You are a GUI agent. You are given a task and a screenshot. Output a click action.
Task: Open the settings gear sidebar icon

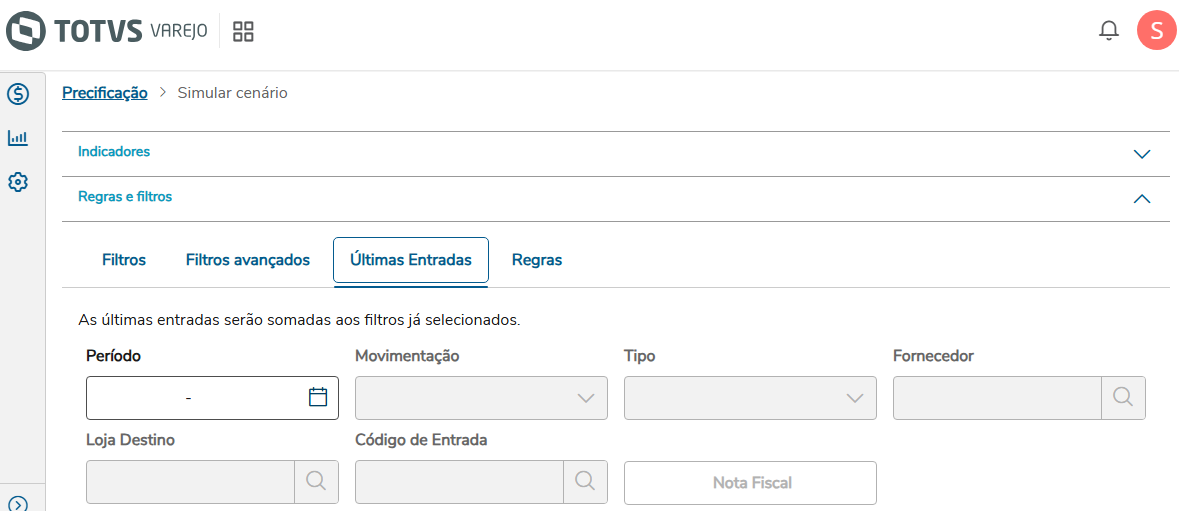point(17,182)
